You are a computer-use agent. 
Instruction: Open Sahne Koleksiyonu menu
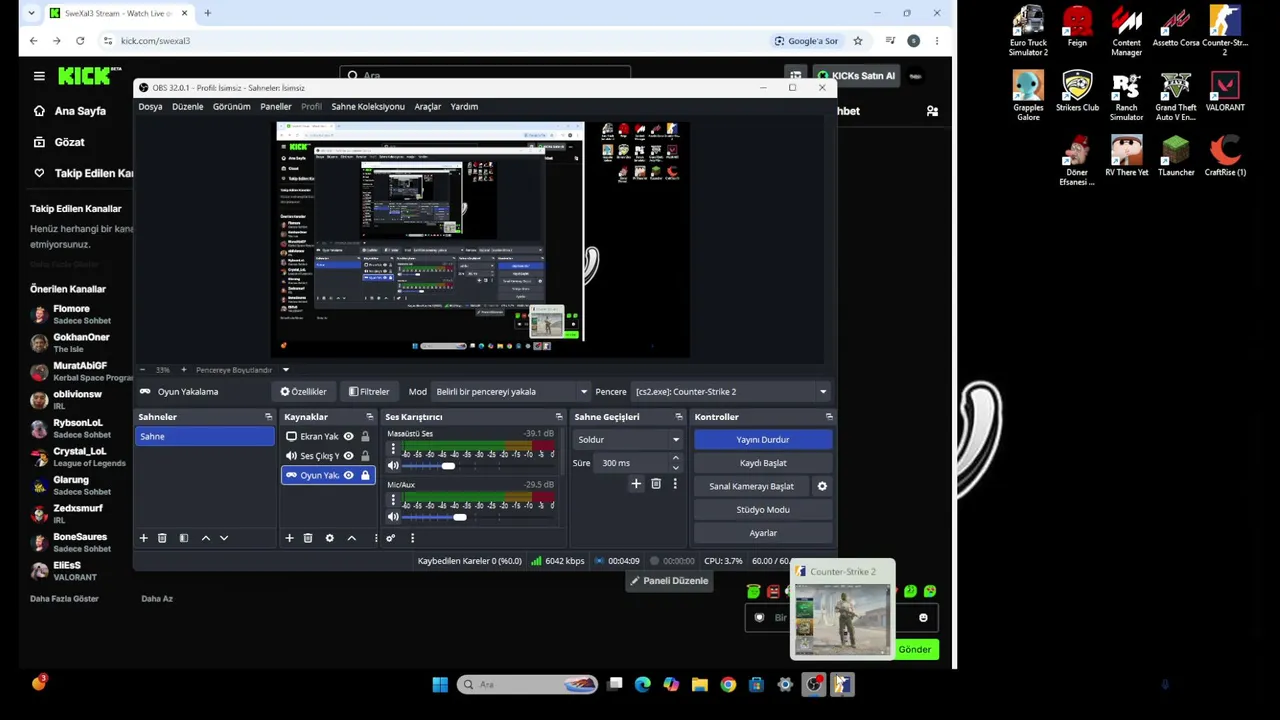pos(368,107)
